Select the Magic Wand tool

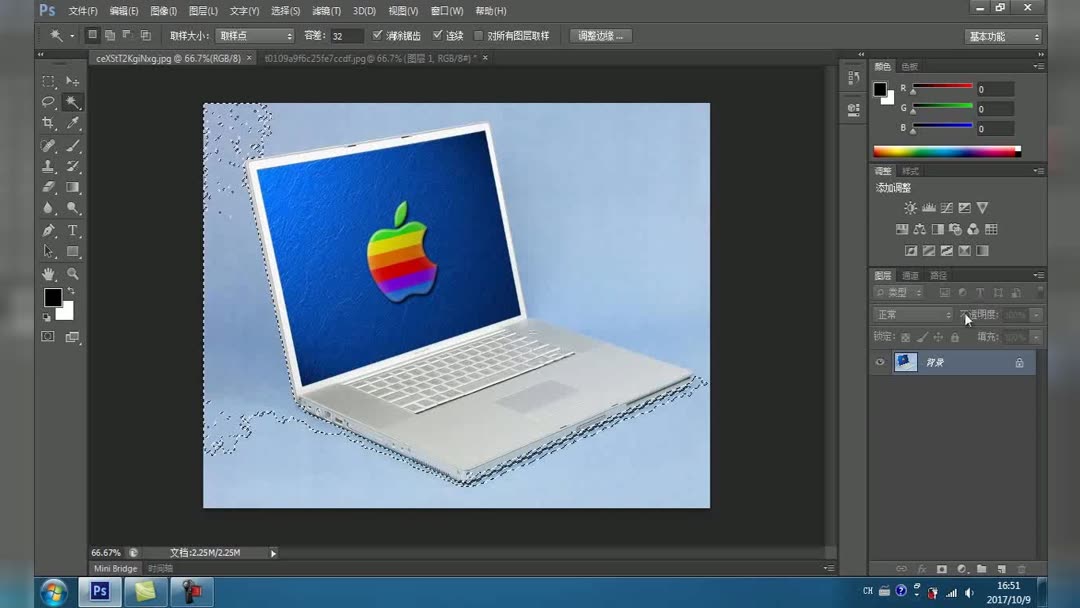(73, 102)
